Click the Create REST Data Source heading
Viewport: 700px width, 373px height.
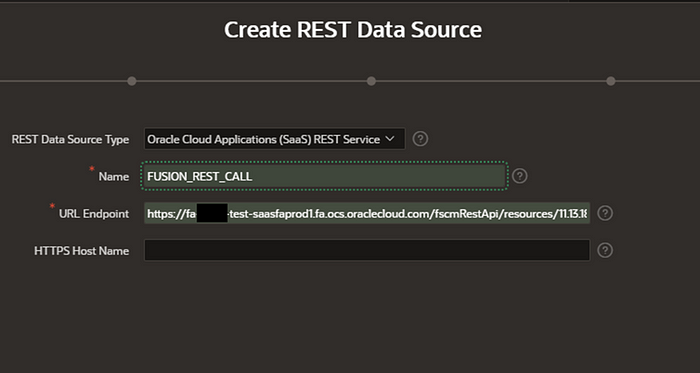pos(353,30)
